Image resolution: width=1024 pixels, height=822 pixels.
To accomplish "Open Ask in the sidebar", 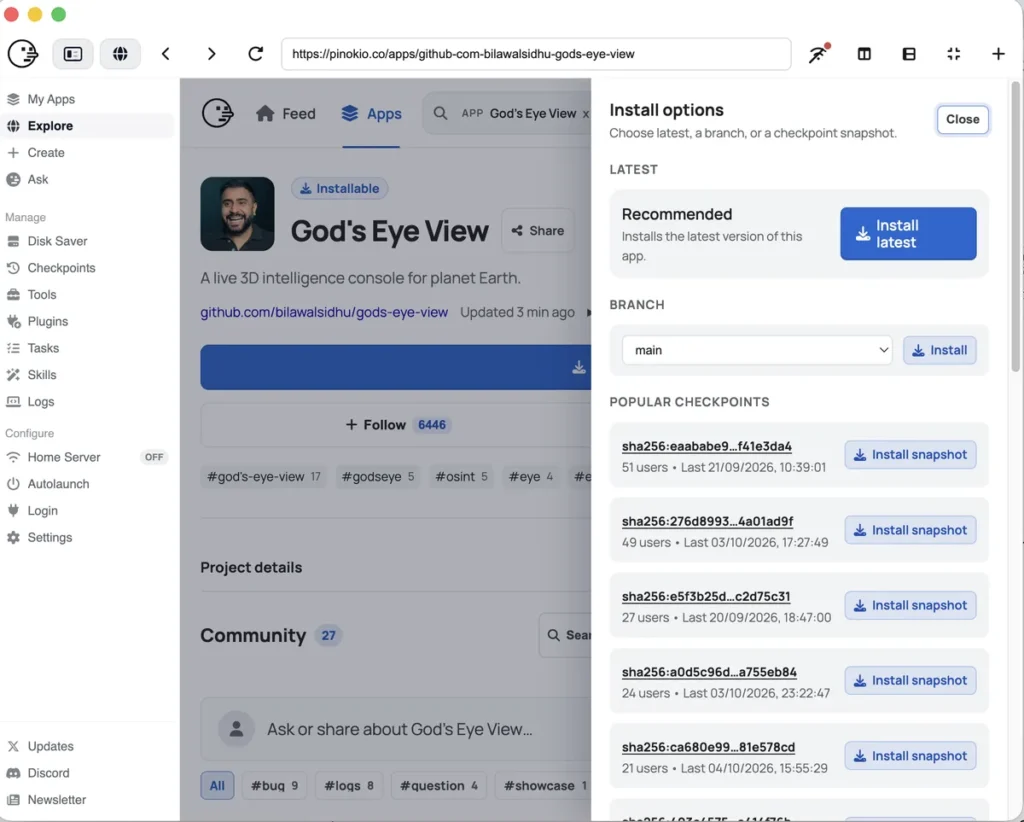I will pos(87,180).
